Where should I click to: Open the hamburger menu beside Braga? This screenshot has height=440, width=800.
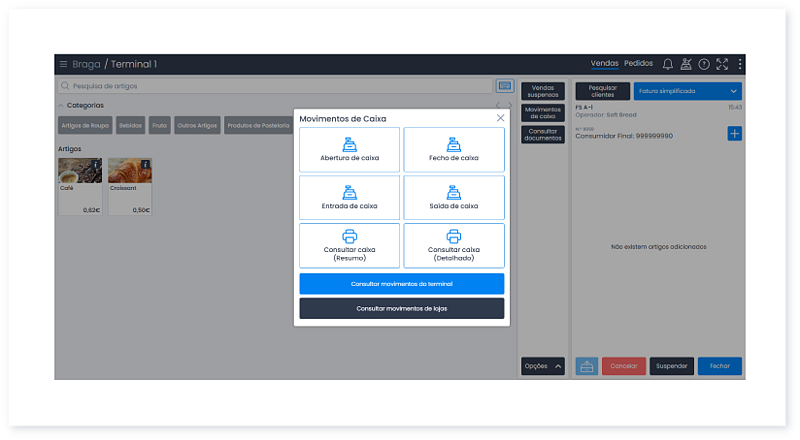click(63, 64)
